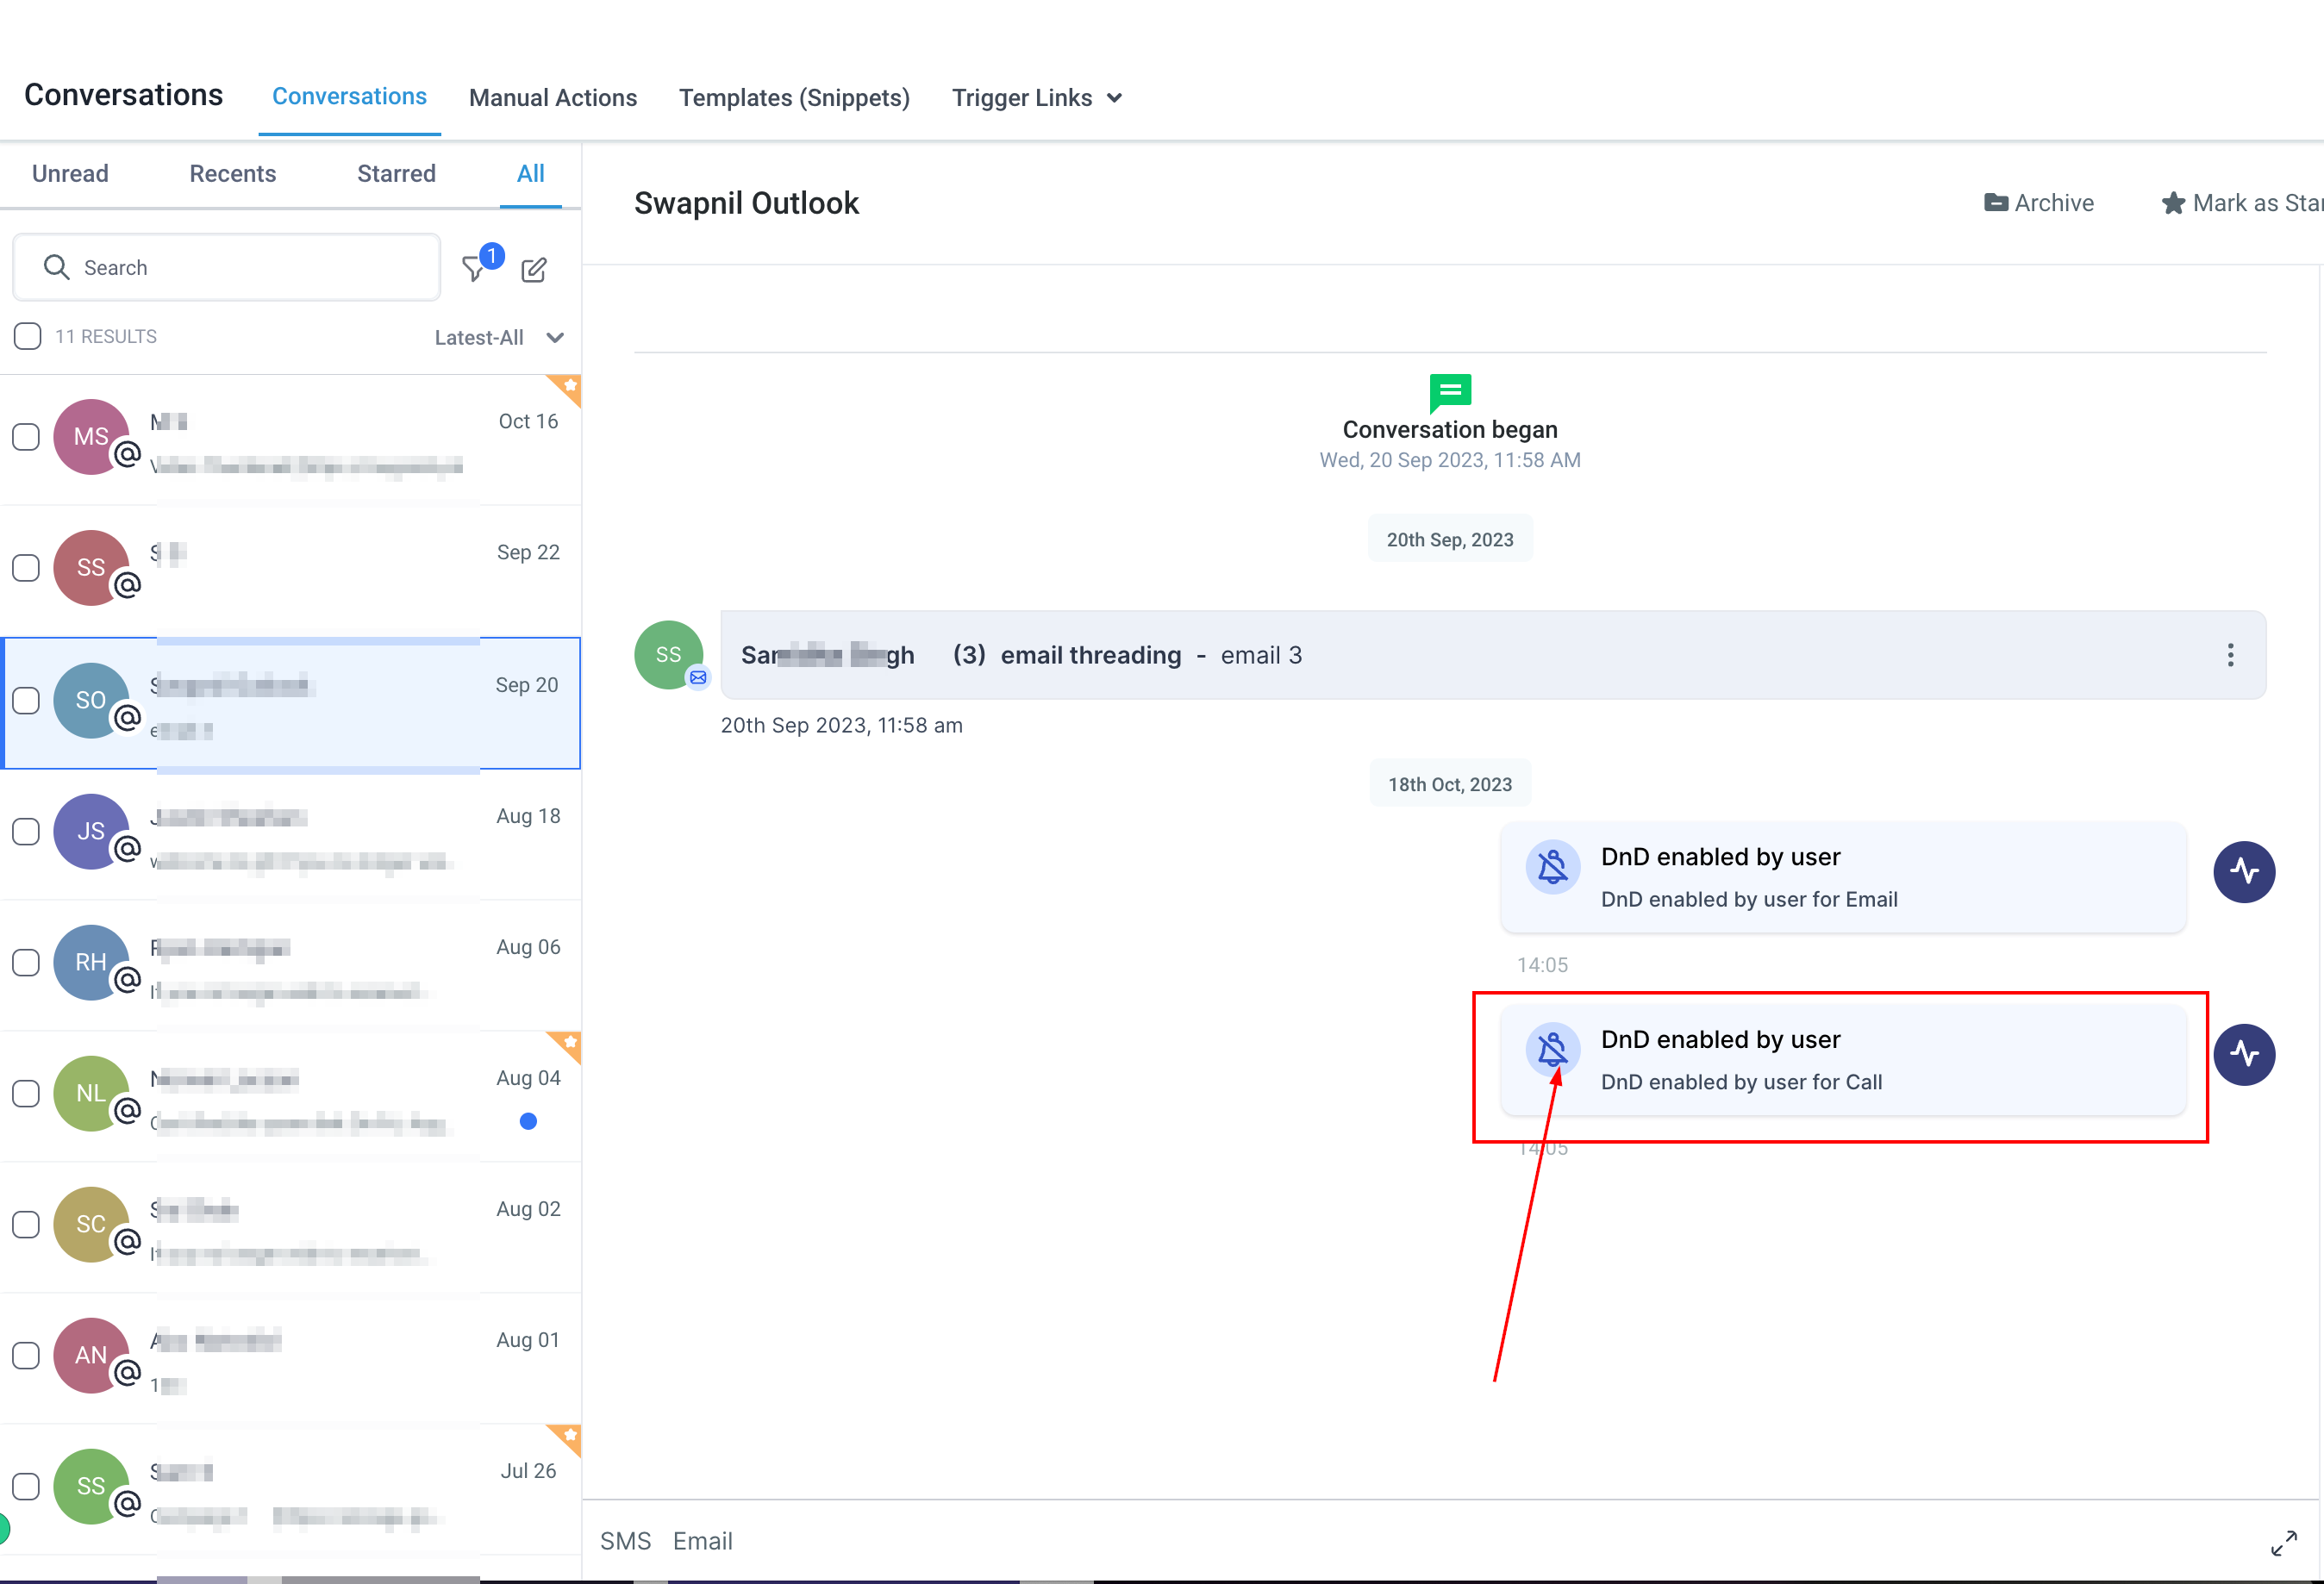Check the Aug 06 RH conversation checkbox
Image resolution: width=2324 pixels, height=1584 pixels.
26,962
